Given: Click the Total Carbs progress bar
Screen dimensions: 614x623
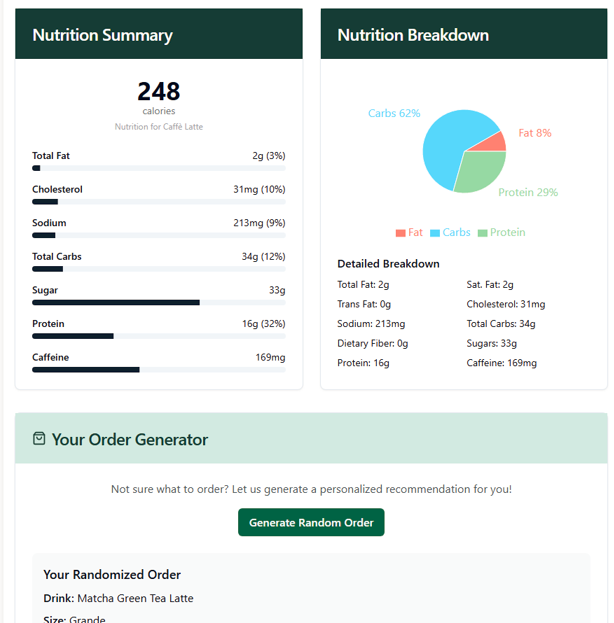Looking at the screenshot, I should 159,269.
